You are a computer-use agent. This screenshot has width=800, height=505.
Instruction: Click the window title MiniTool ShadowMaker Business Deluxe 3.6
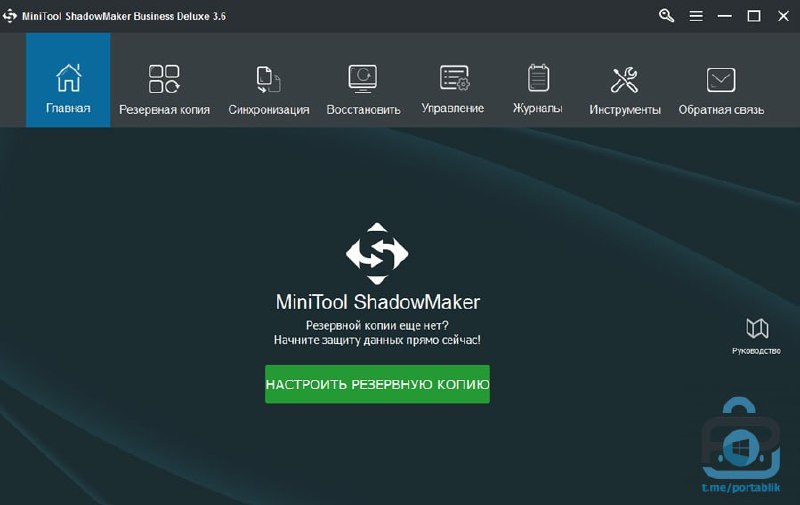click(x=123, y=16)
